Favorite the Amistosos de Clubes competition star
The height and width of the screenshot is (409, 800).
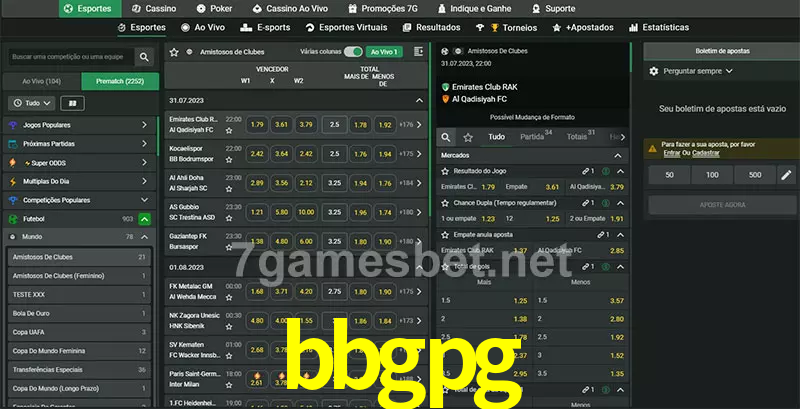[x=174, y=51]
